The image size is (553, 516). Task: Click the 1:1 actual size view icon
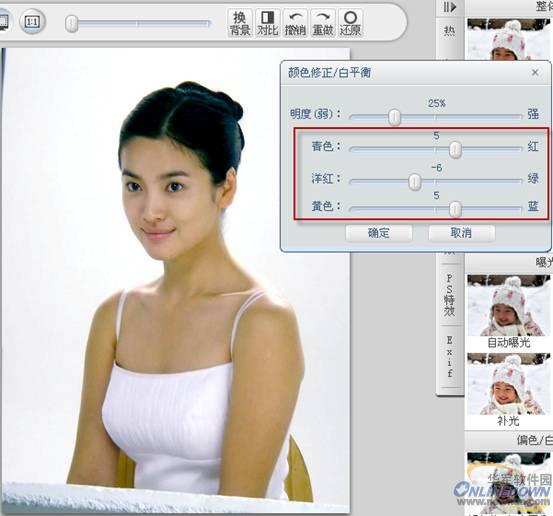click(32, 22)
